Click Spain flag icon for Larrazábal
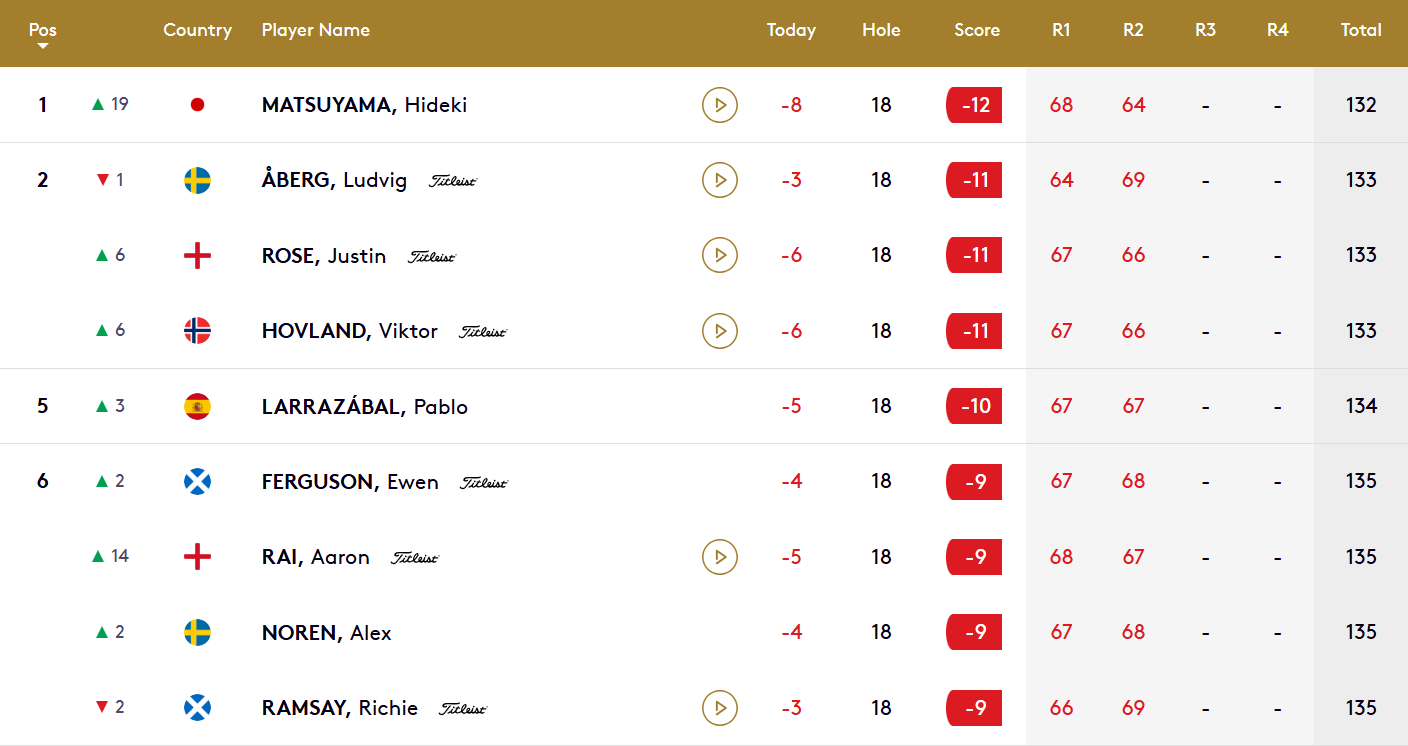 197,406
